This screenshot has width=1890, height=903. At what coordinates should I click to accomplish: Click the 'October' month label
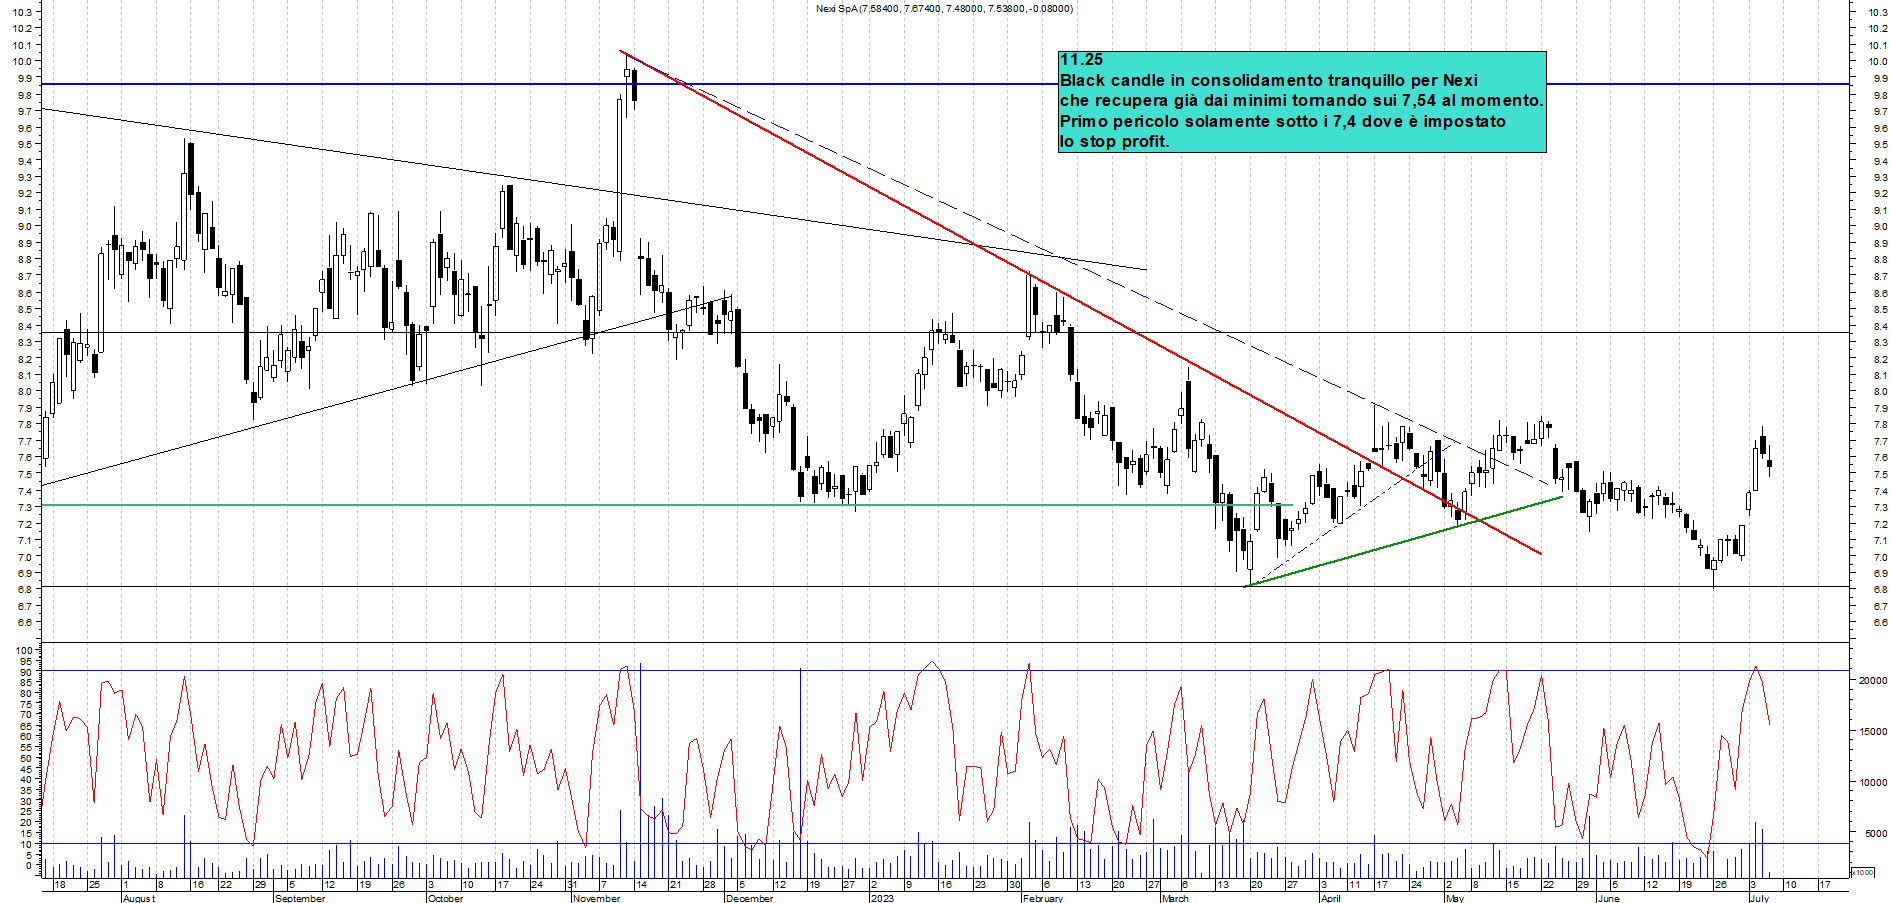(445, 898)
